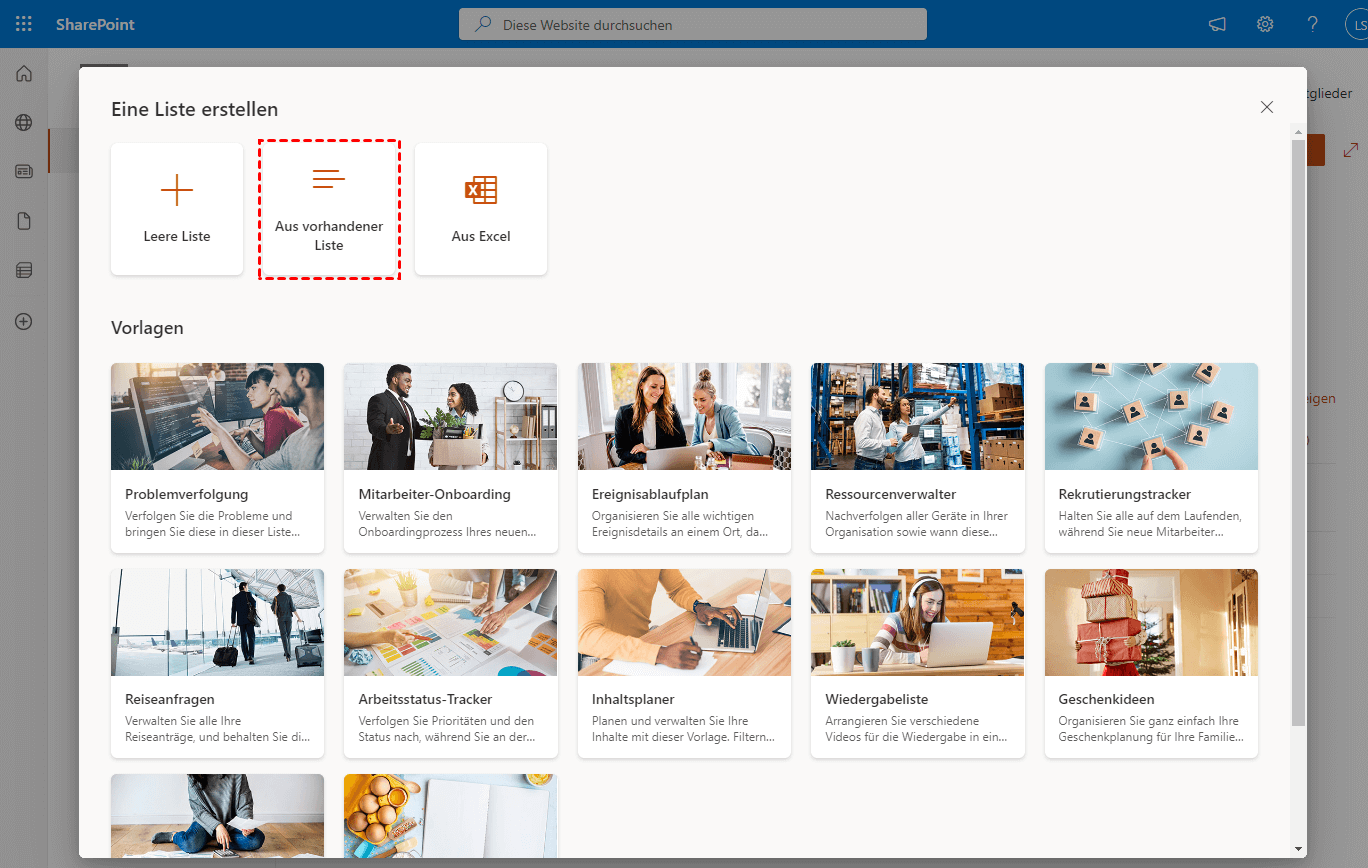This screenshot has height=868, width=1368.
Task: Click the Inhaltsplaner description text
Action: [684, 729]
